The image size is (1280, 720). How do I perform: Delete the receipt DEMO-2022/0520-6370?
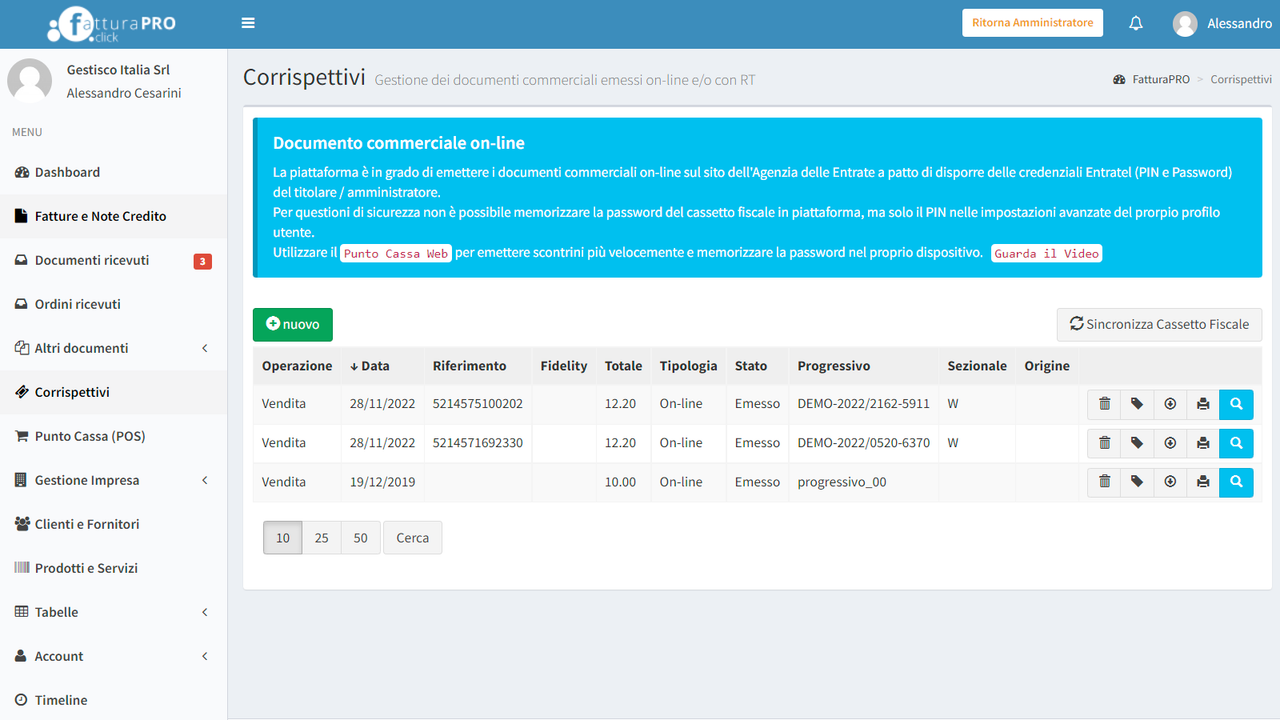coord(1104,443)
